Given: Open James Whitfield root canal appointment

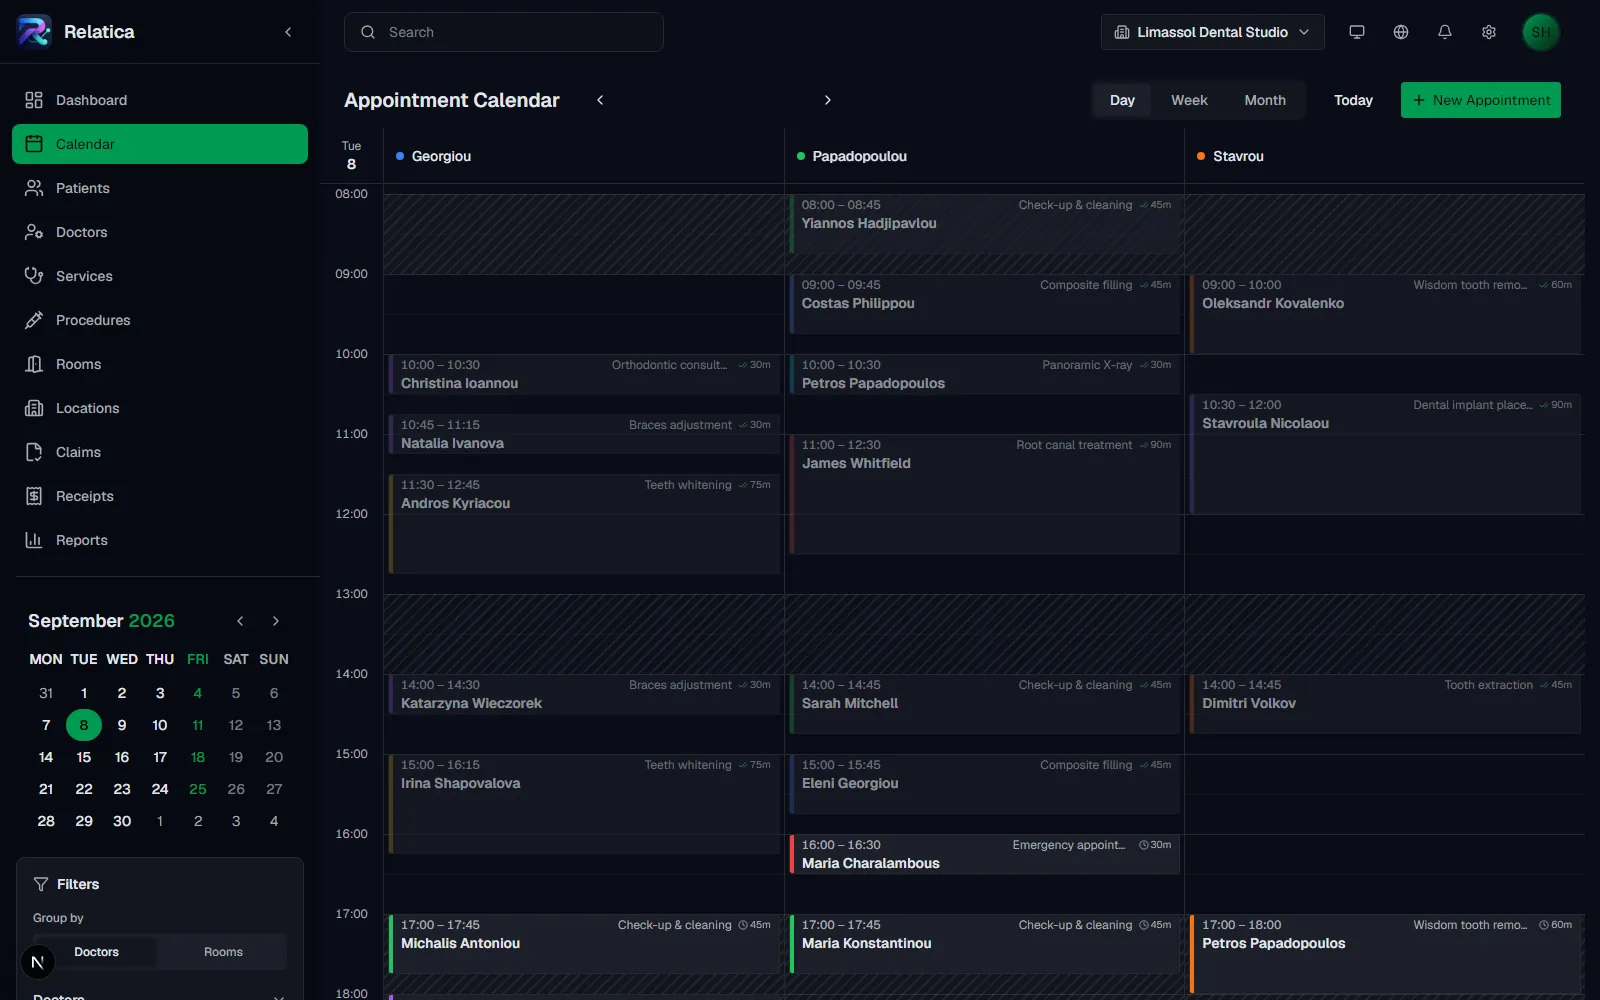Looking at the screenshot, I should click(x=984, y=494).
